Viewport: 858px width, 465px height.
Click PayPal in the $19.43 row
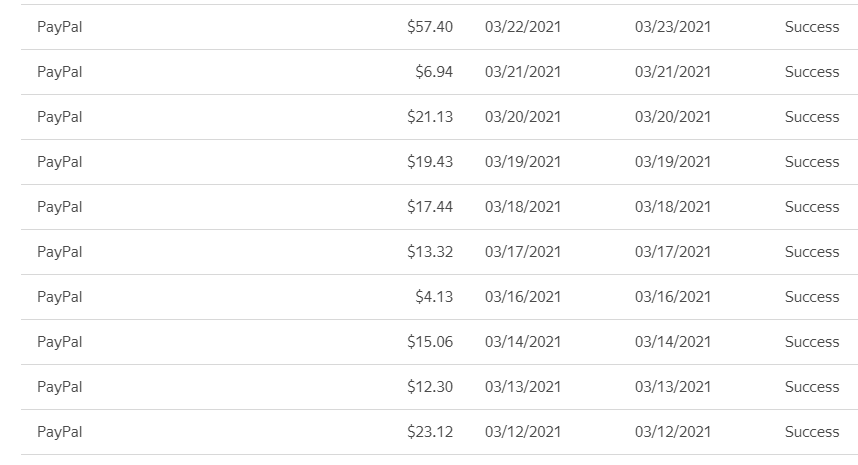pos(59,162)
